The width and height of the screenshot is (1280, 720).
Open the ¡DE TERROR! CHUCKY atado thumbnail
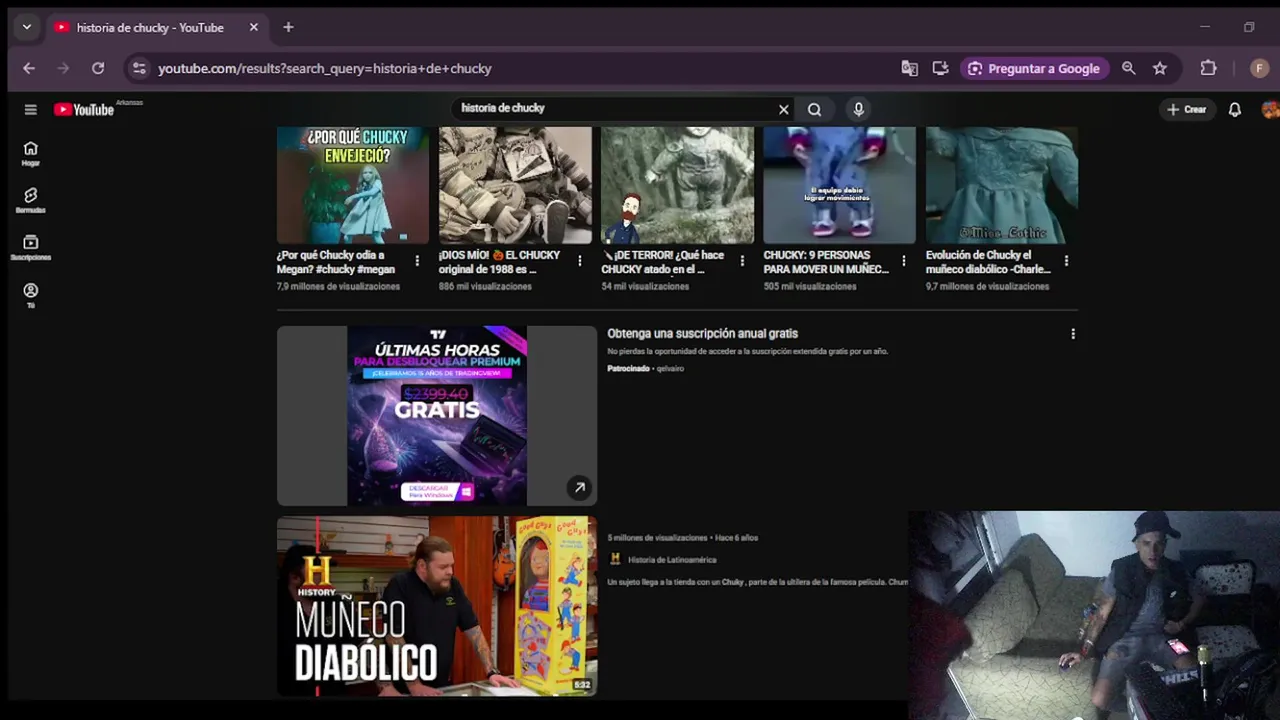click(677, 185)
